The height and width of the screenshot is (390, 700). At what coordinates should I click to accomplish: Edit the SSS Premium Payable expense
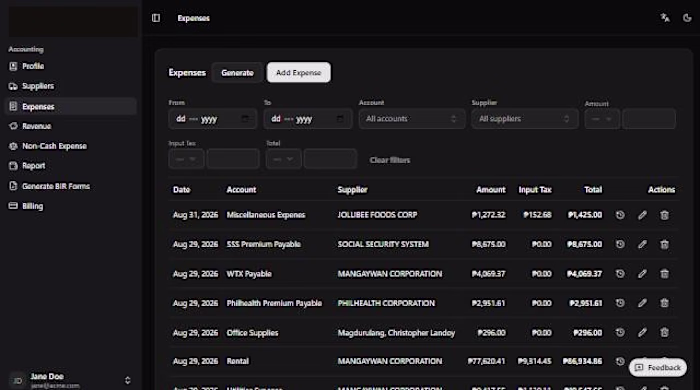pos(642,244)
